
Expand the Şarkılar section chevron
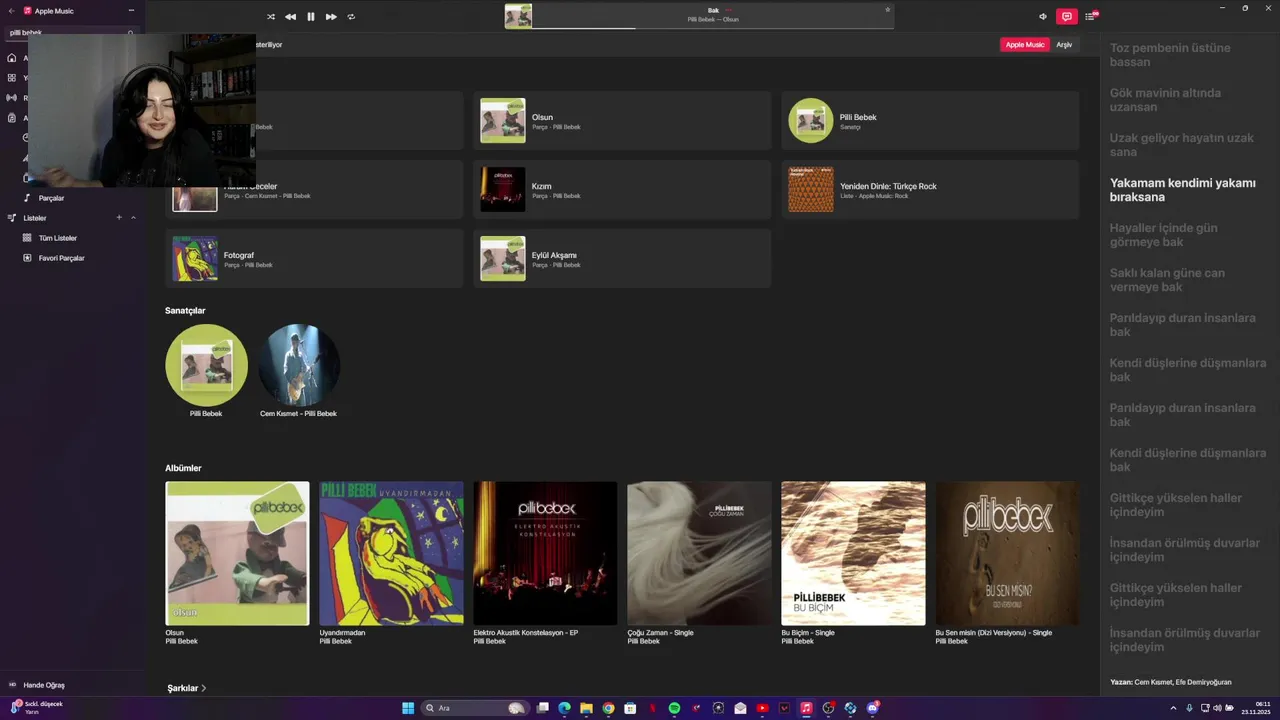(204, 688)
